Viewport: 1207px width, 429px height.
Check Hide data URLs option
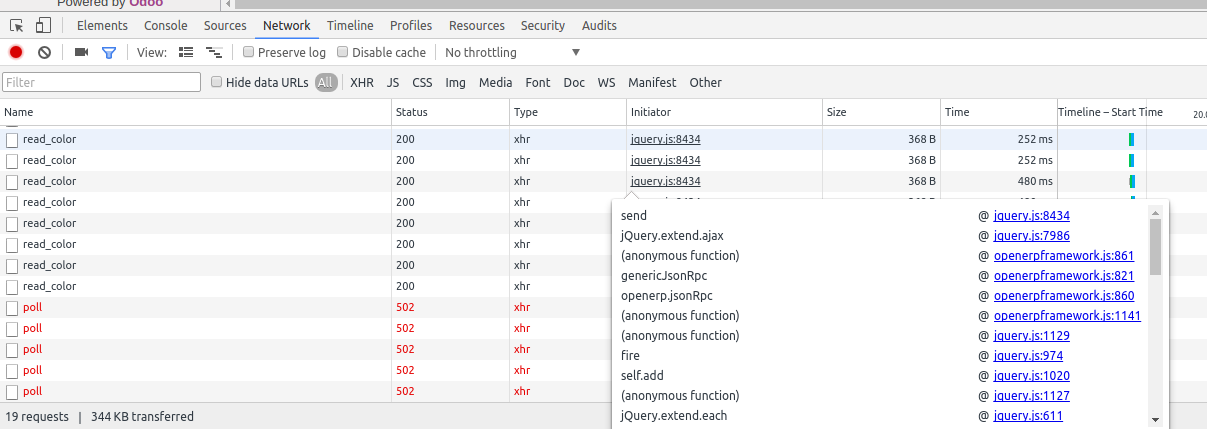pyautogui.click(x=216, y=82)
